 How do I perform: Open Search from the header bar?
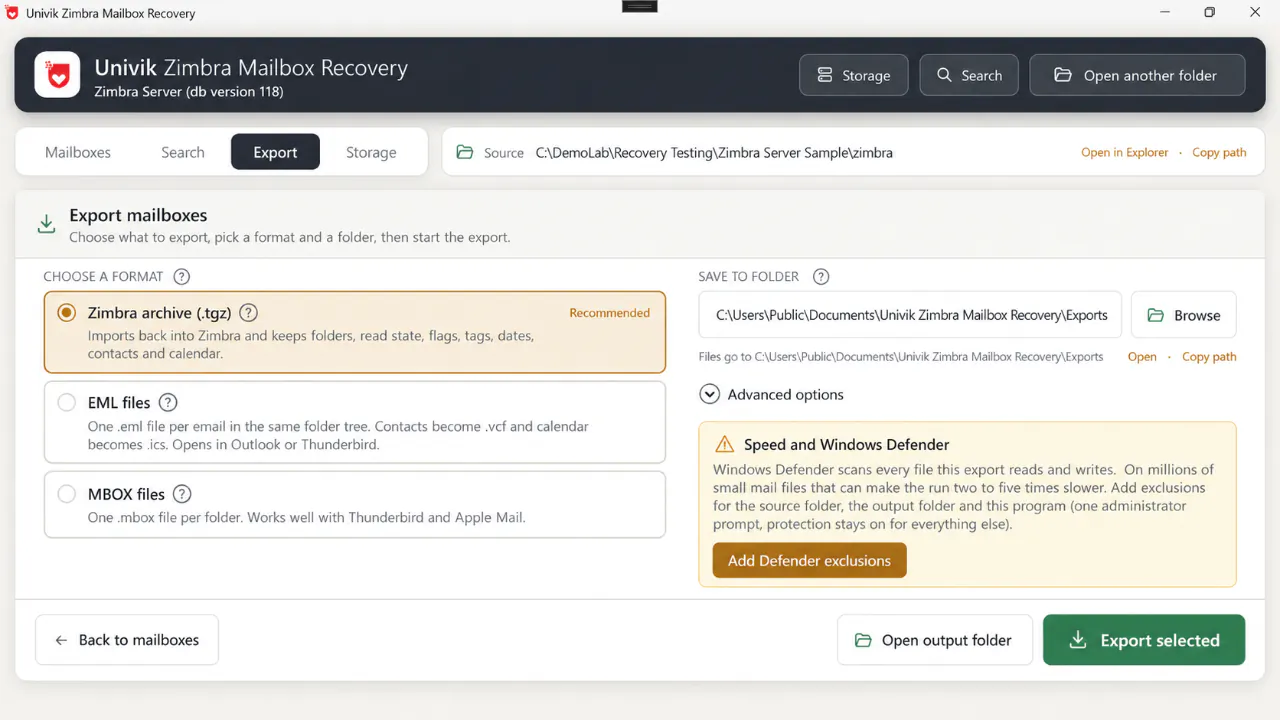(969, 75)
